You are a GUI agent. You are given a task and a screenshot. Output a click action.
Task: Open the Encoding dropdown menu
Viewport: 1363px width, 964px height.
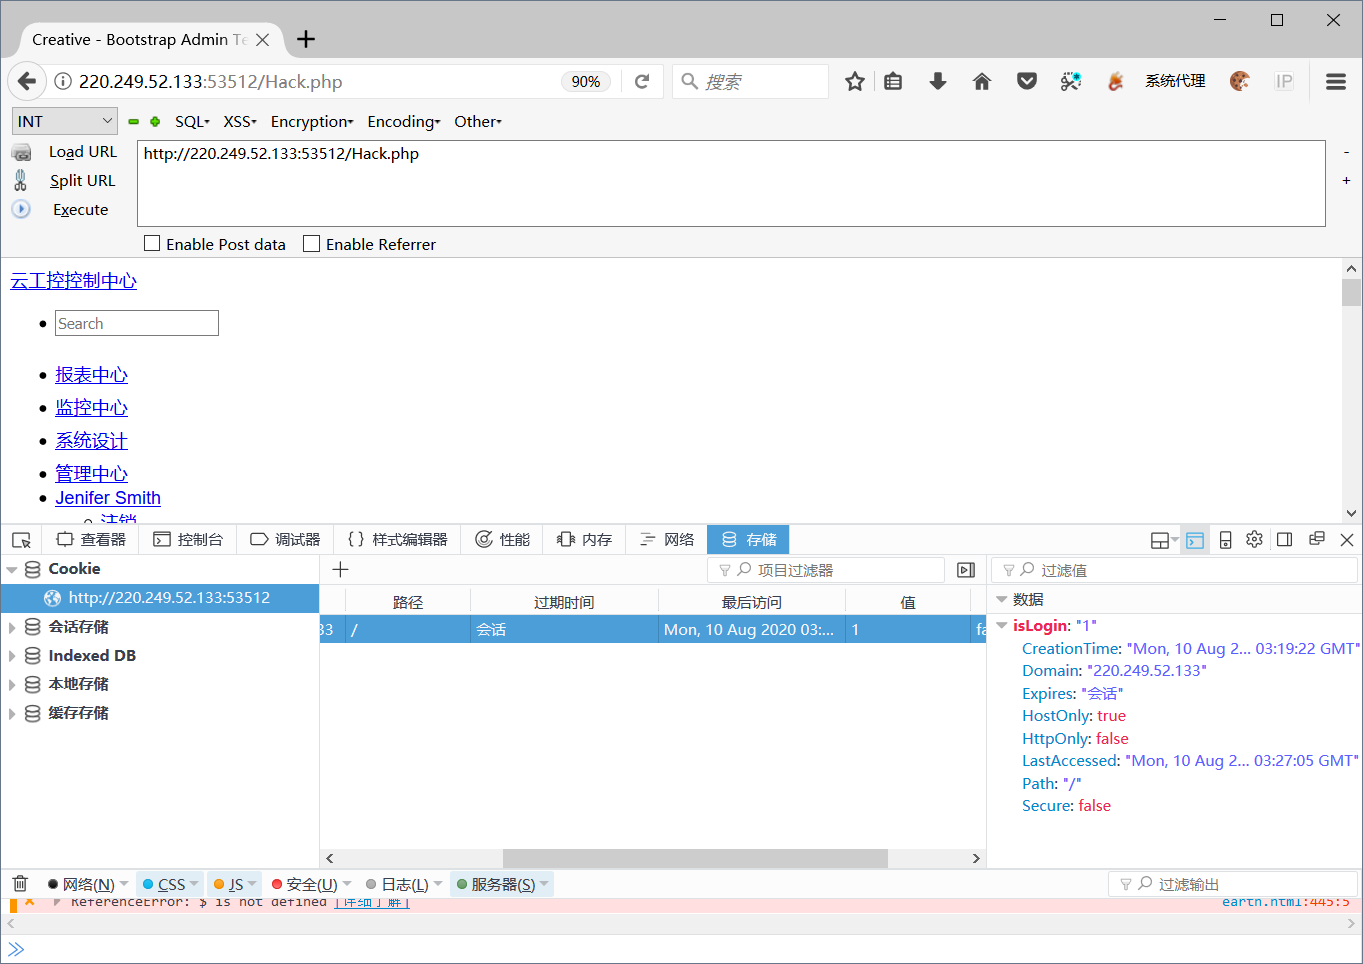coord(400,121)
